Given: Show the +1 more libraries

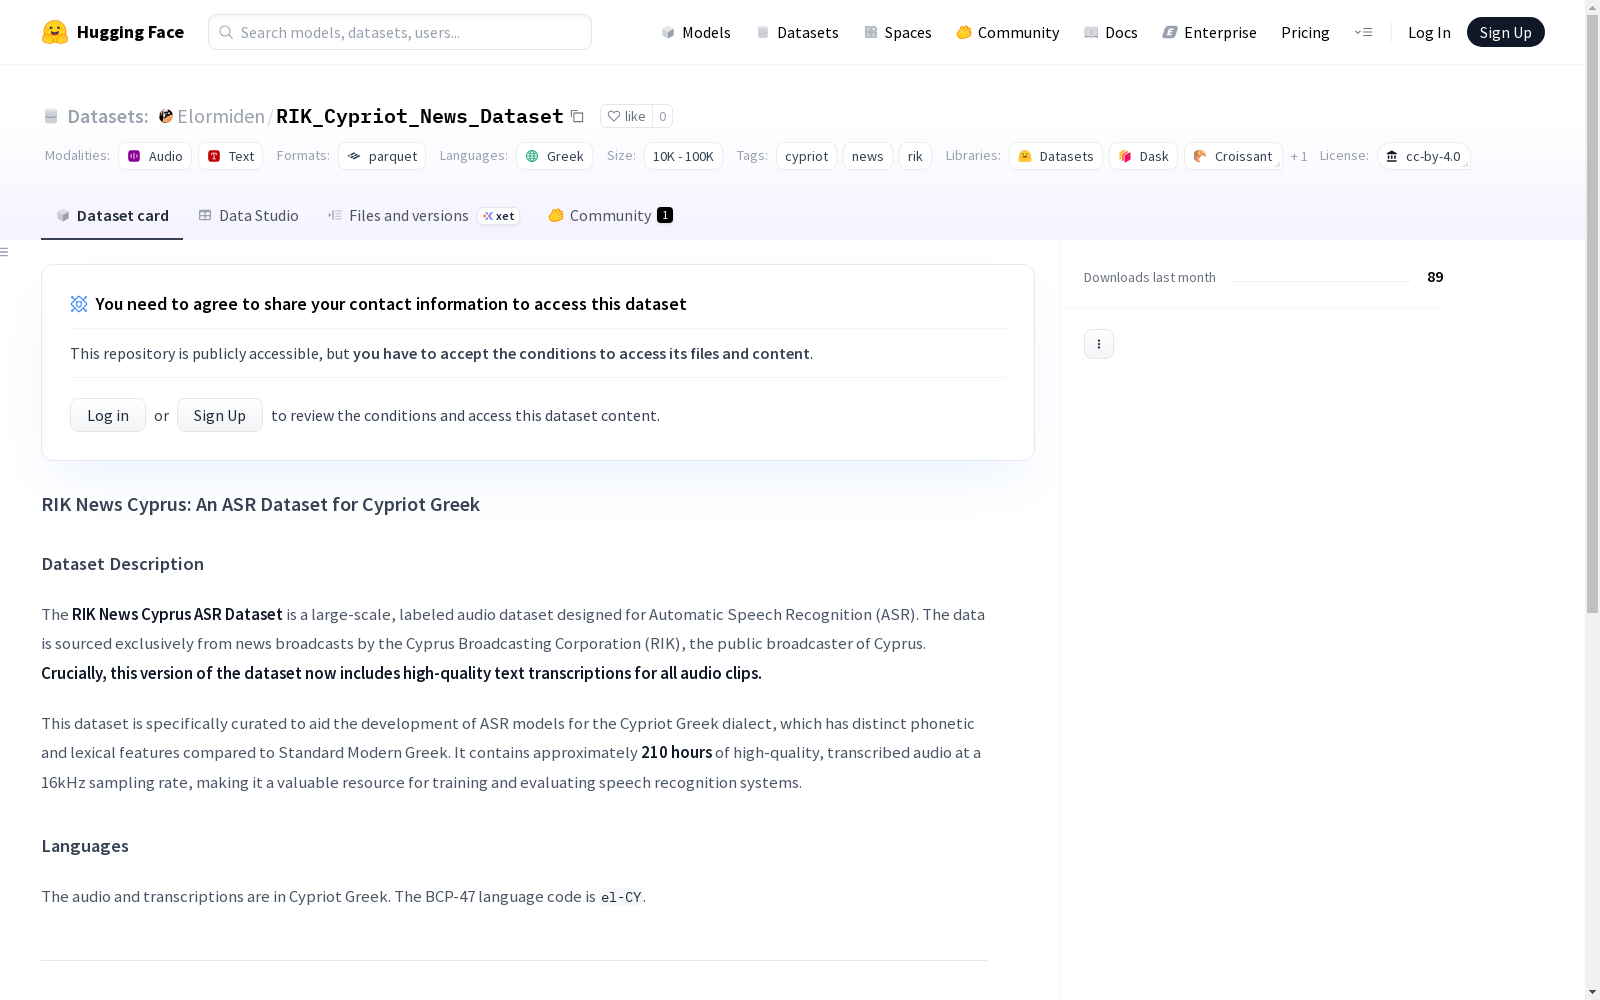Looking at the screenshot, I should 1299,156.
